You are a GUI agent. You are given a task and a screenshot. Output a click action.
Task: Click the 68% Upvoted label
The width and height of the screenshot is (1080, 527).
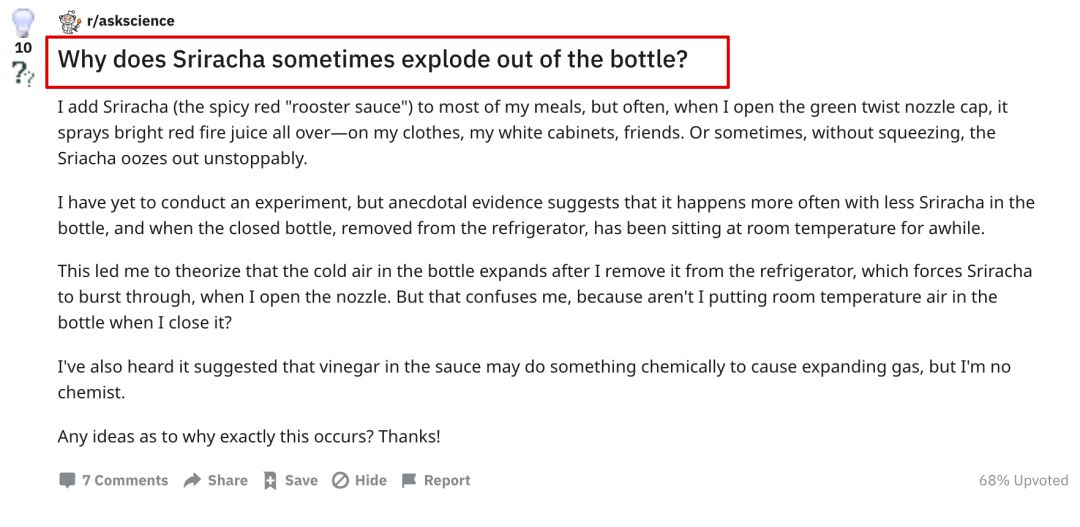coord(1024,480)
